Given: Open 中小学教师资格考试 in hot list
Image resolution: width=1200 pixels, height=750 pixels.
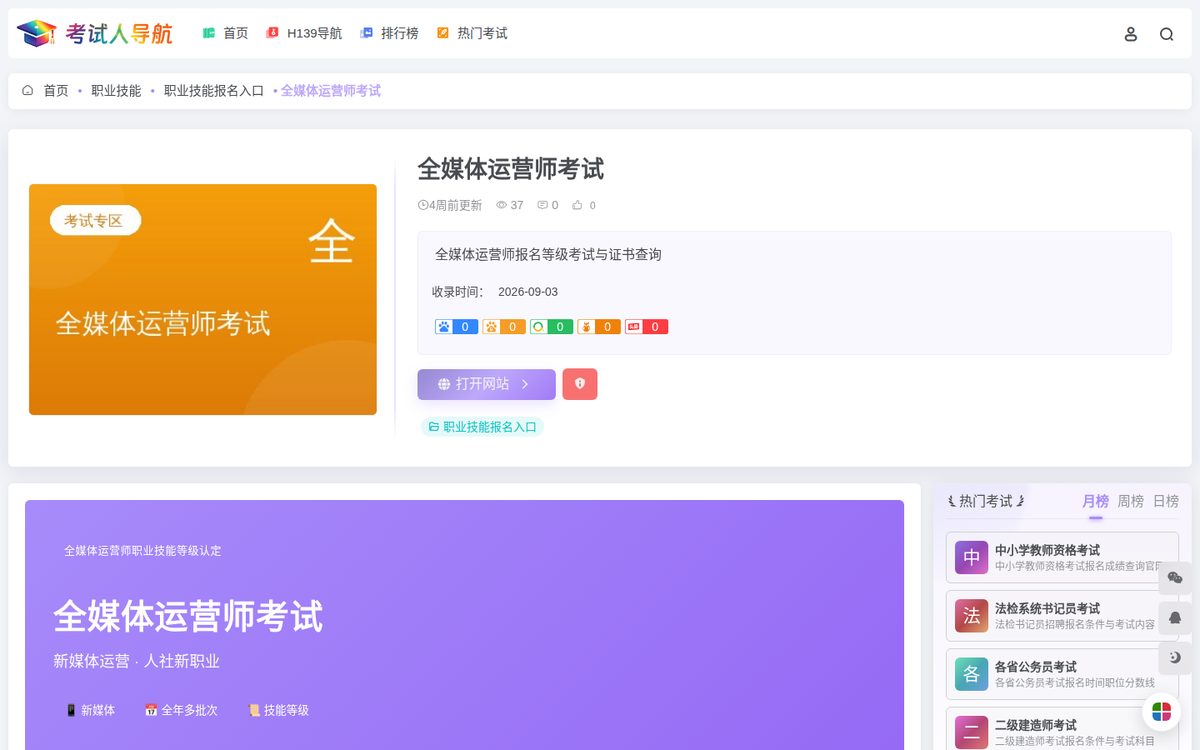Looking at the screenshot, I should [1062, 558].
